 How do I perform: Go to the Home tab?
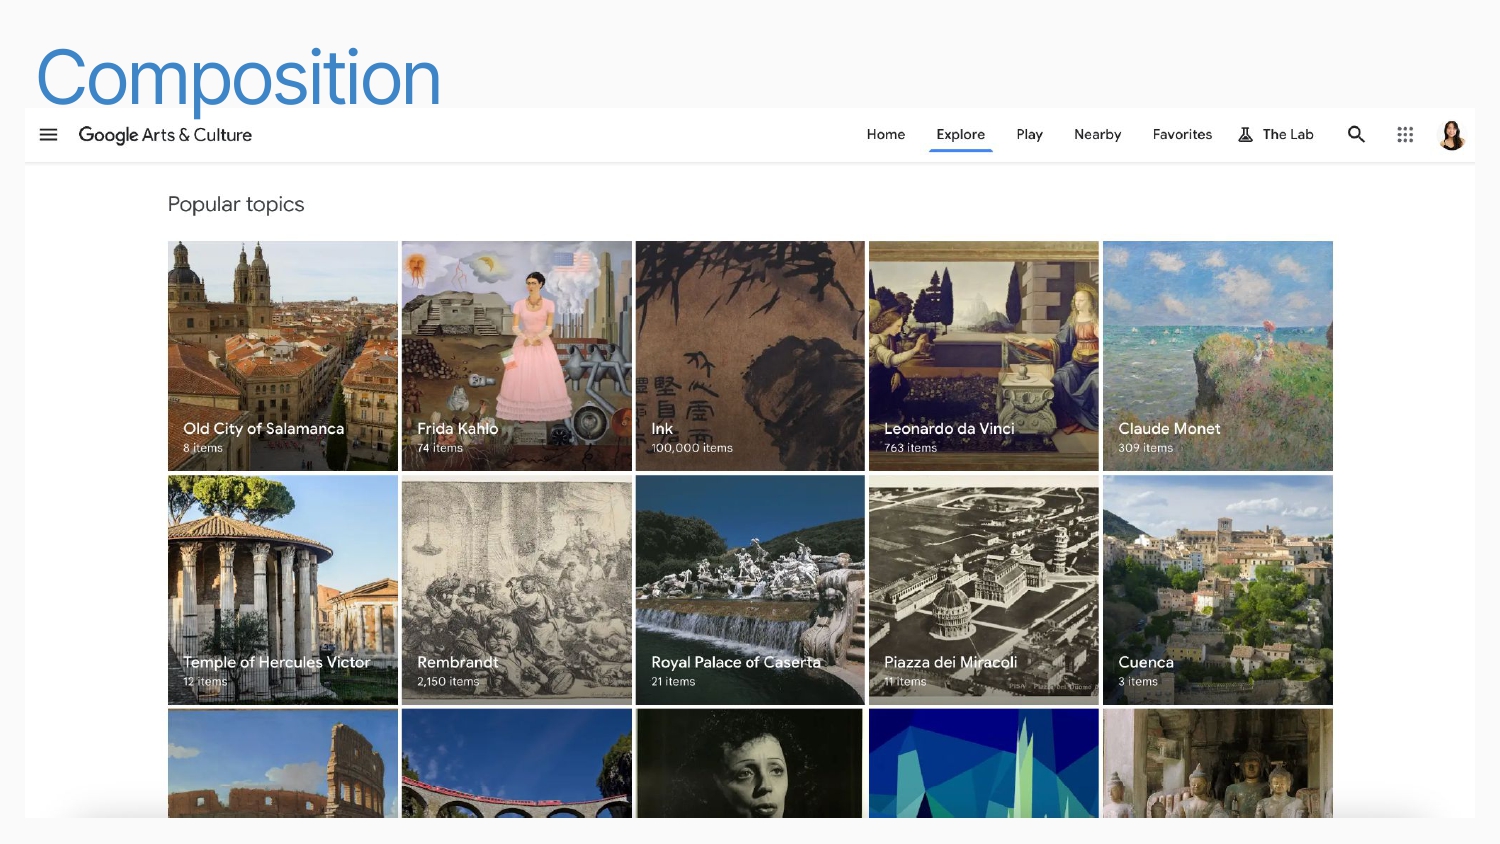pyautogui.click(x=885, y=135)
